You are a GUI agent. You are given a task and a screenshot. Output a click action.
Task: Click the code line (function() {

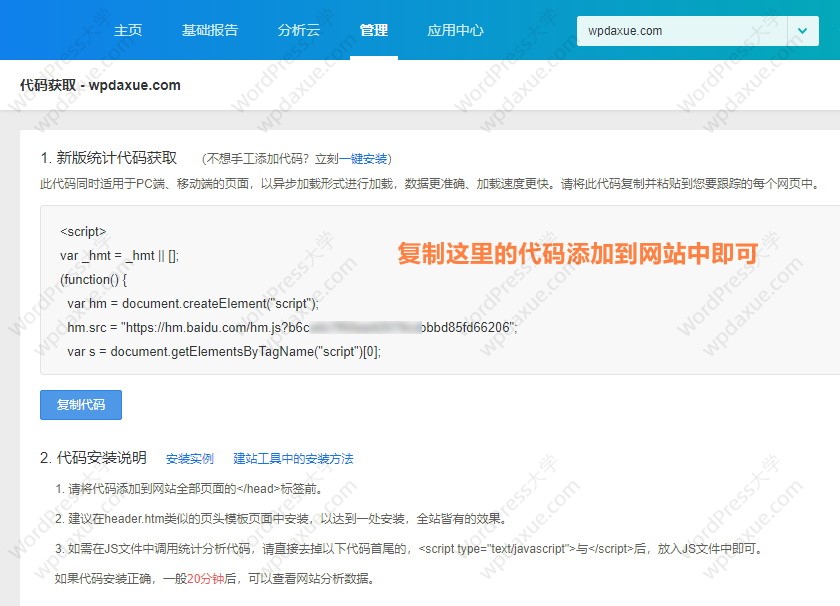[93, 279]
